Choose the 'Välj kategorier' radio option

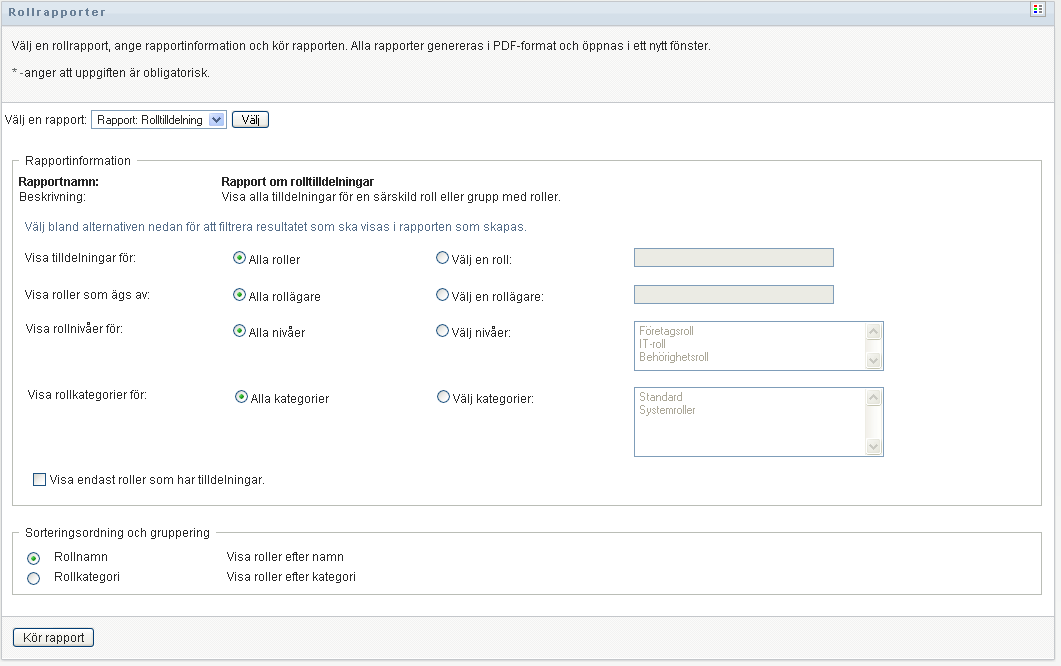tap(443, 397)
